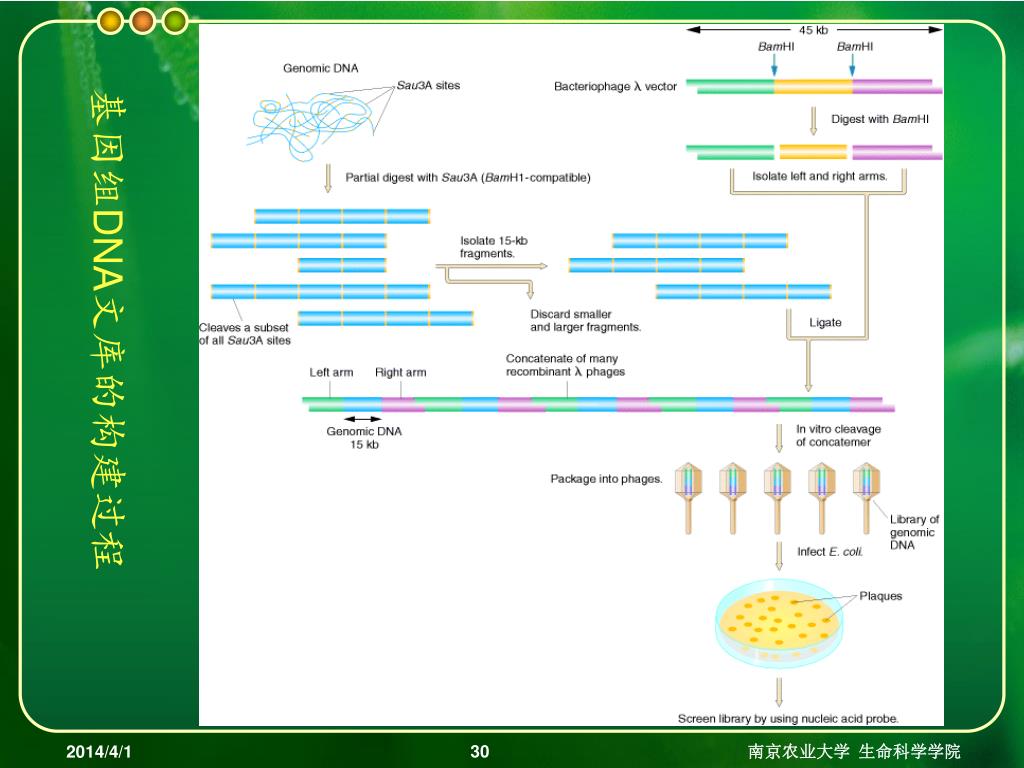The width and height of the screenshot is (1024, 768).
Task: Click 'Cleaves a subset of all Sau3A sites' note
Action: (245, 334)
